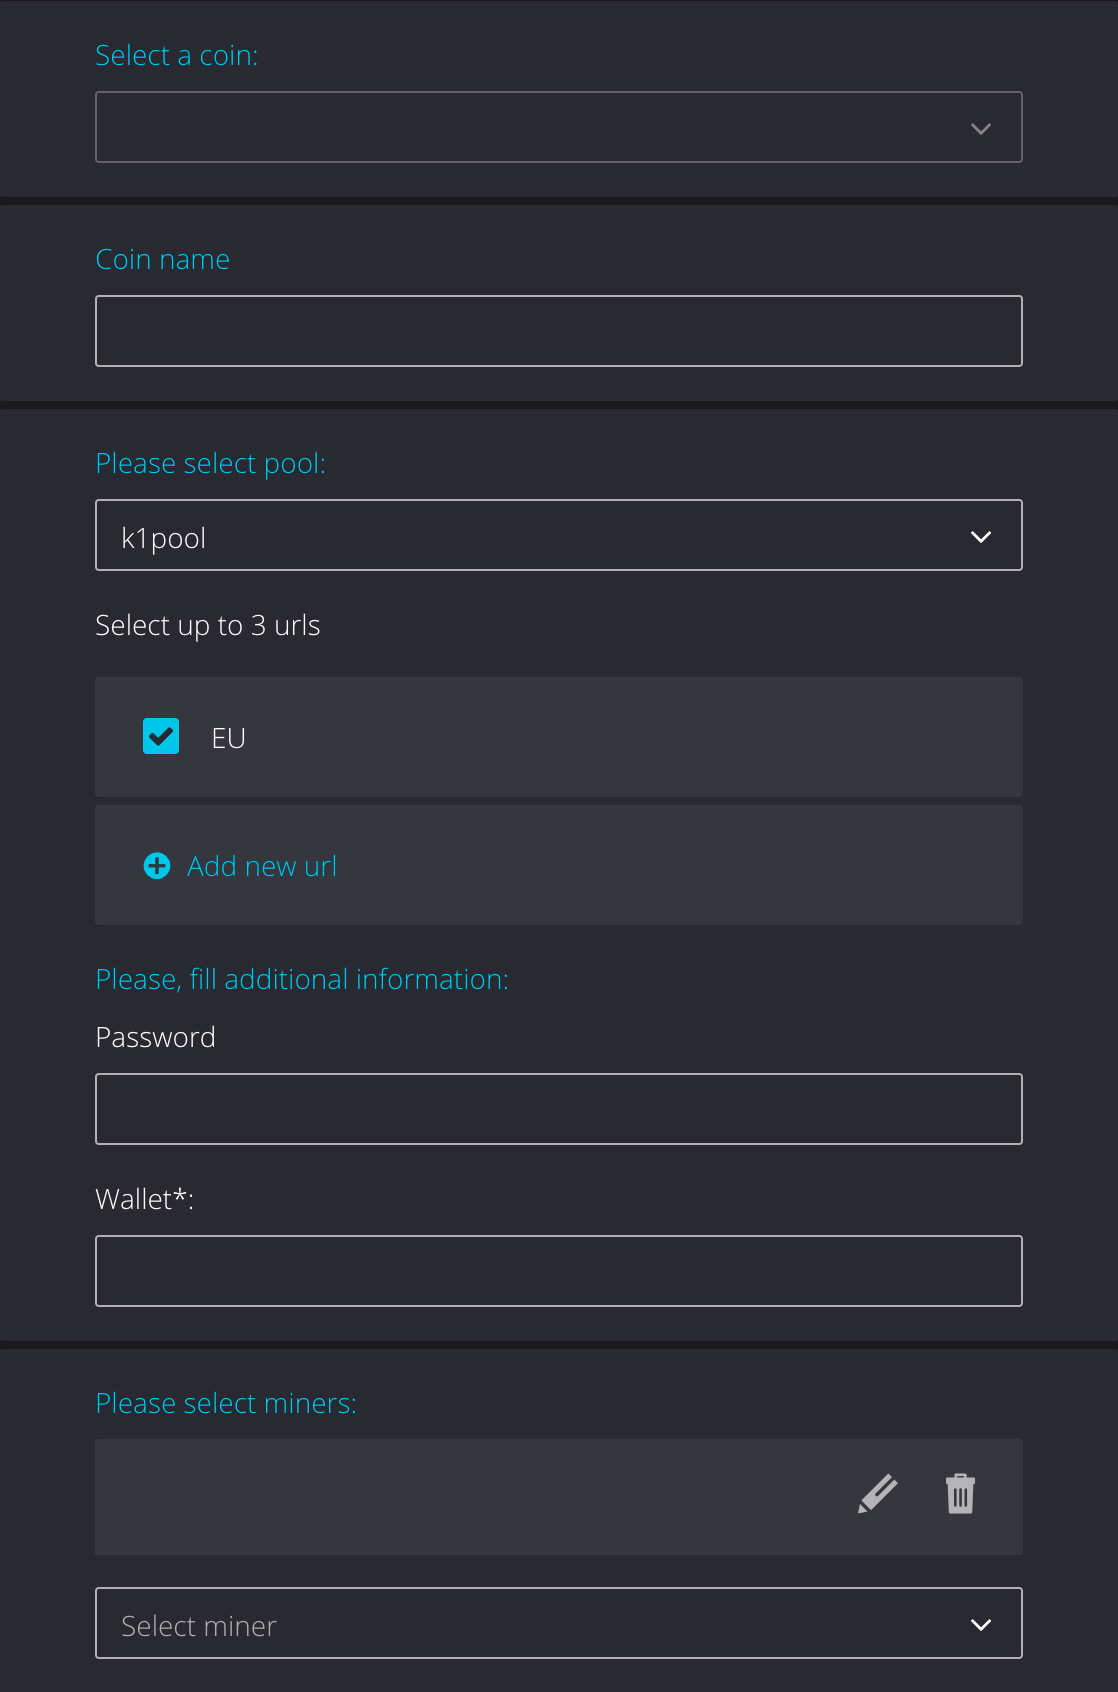Click the fill additional information heading
This screenshot has height=1692, width=1118.
pyautogui.click(x=302, y=979)
